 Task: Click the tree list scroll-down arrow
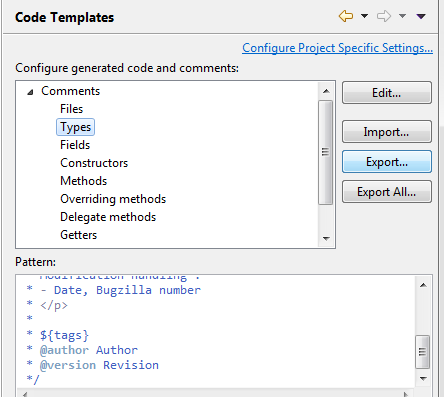click(x=326, y=238)
